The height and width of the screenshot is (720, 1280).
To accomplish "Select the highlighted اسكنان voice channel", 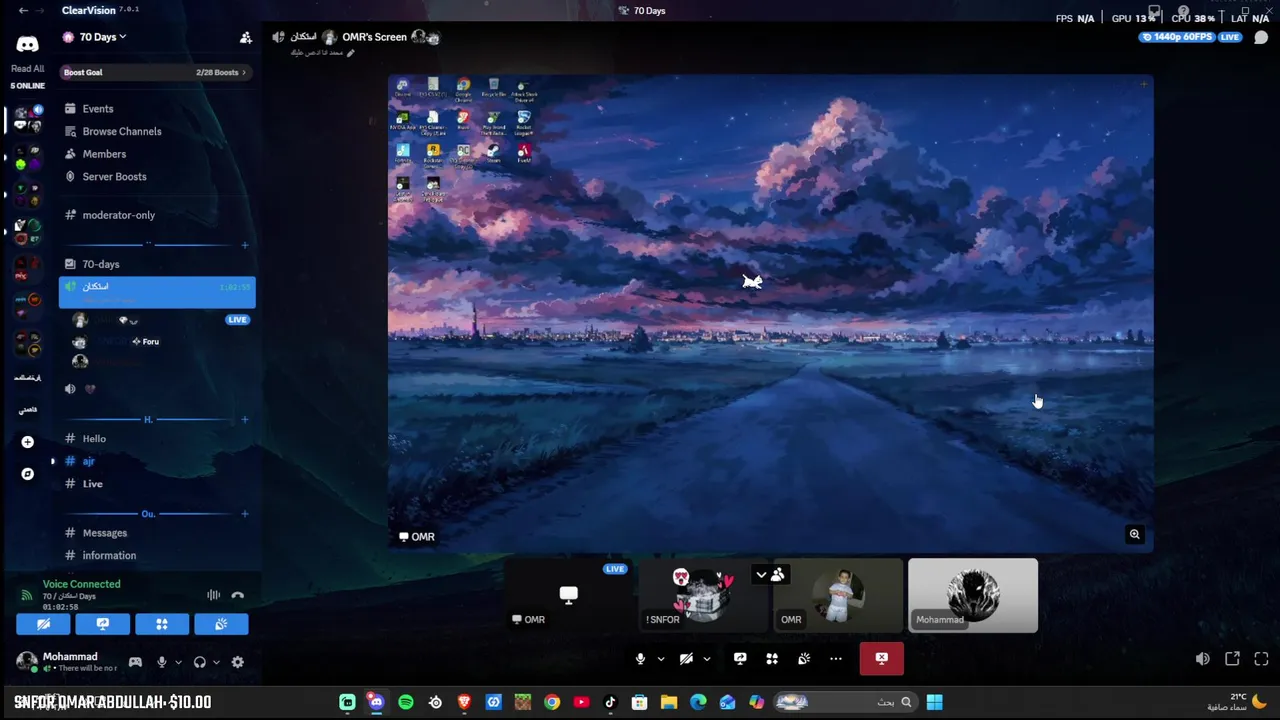I will tap(157, 292).
